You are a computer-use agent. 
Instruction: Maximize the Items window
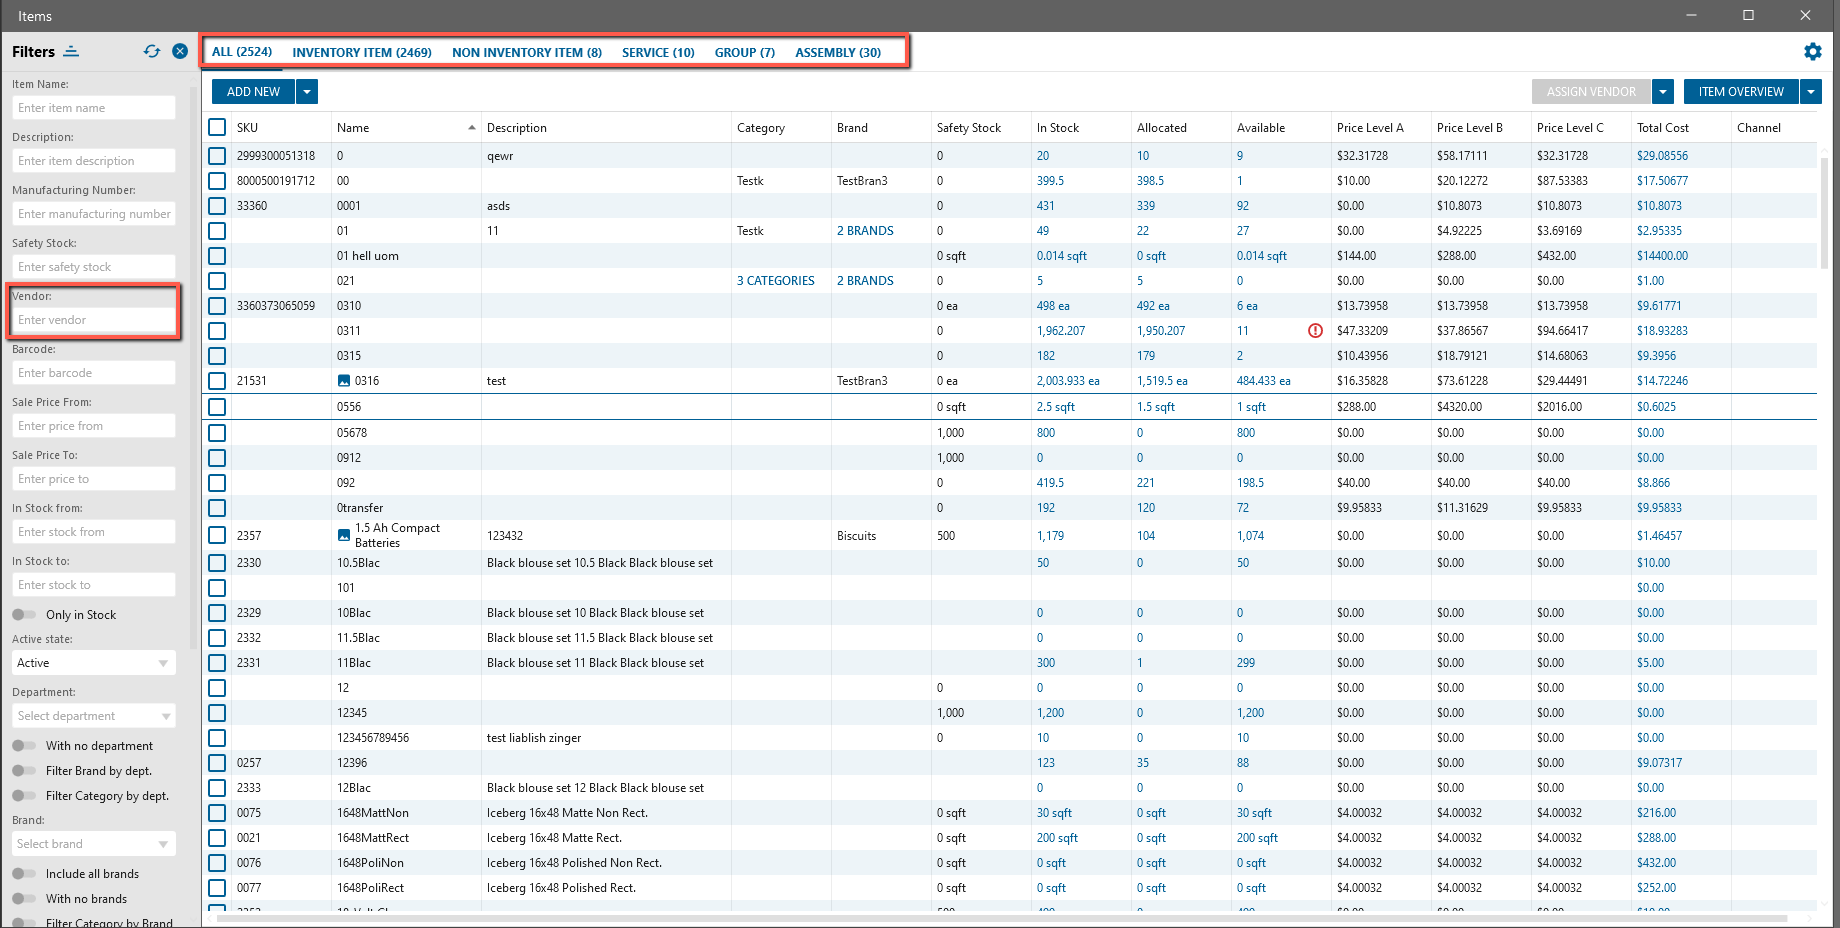(1748, 15)
